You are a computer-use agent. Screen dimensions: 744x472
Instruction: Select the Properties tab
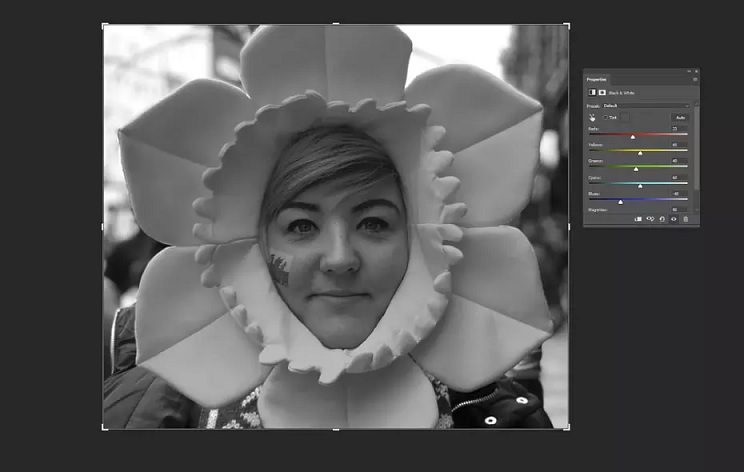(x=597, y=79)
